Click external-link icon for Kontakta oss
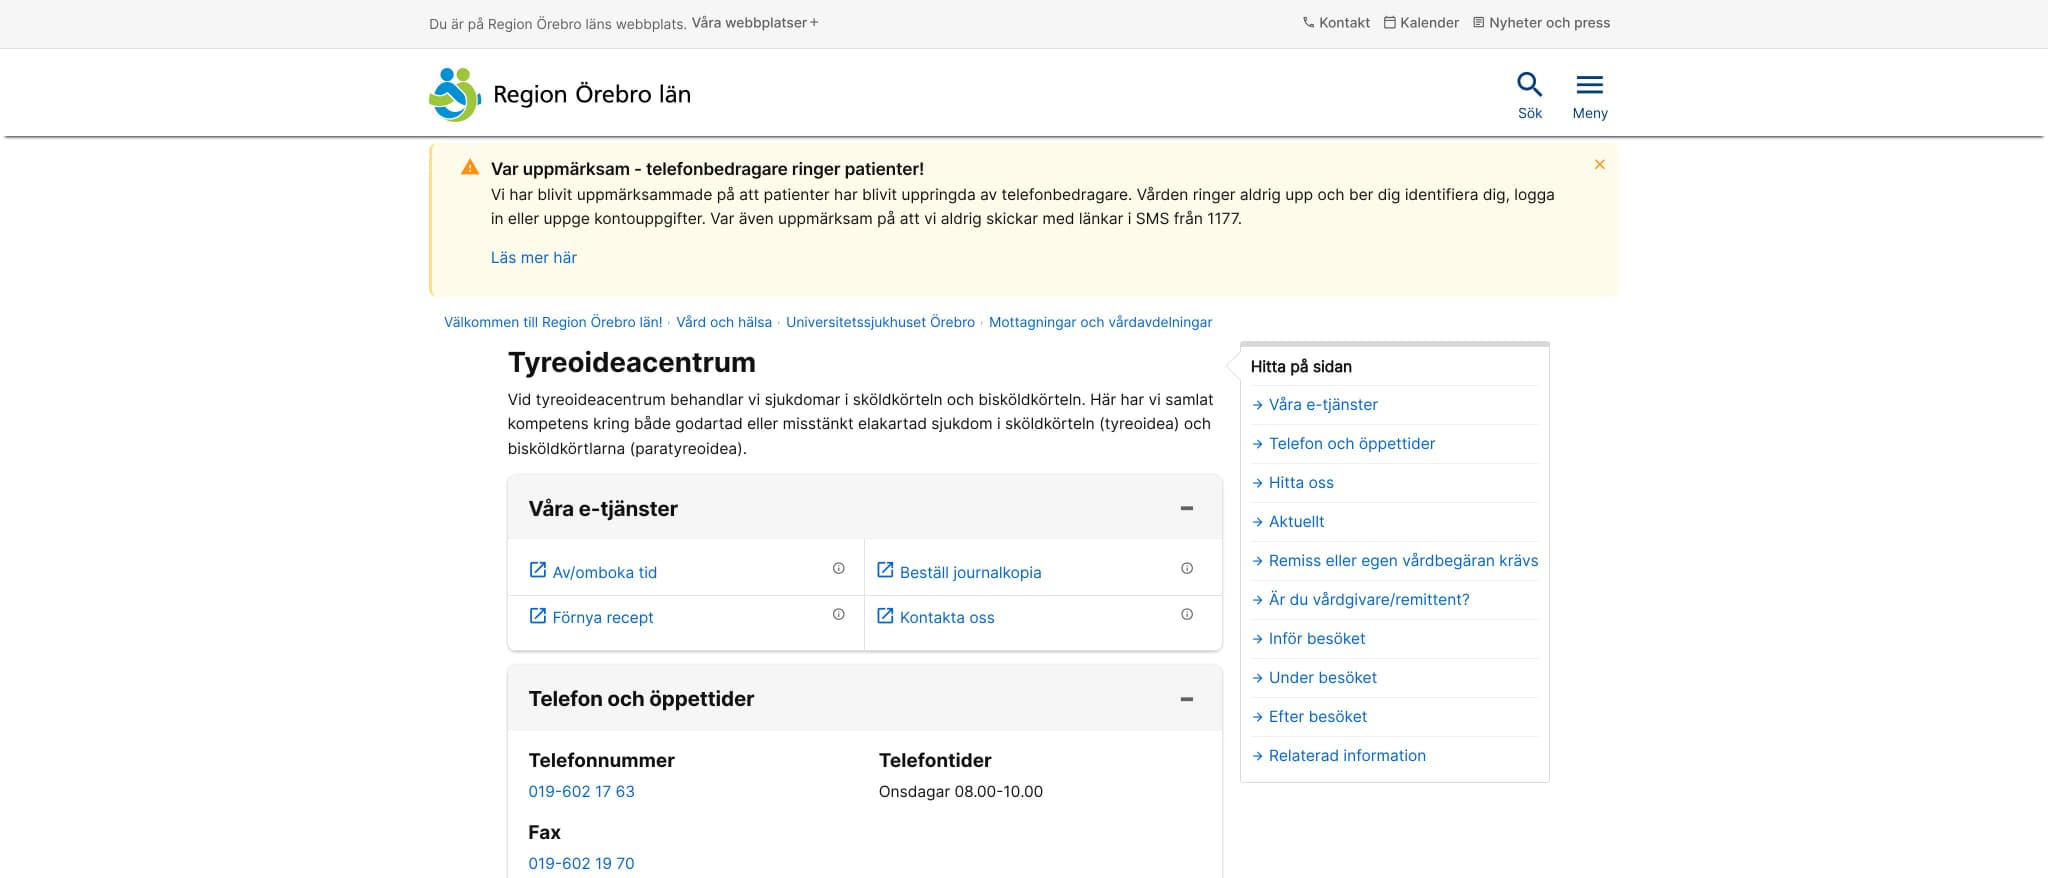 pyautogui.click(x=885, y=616)
